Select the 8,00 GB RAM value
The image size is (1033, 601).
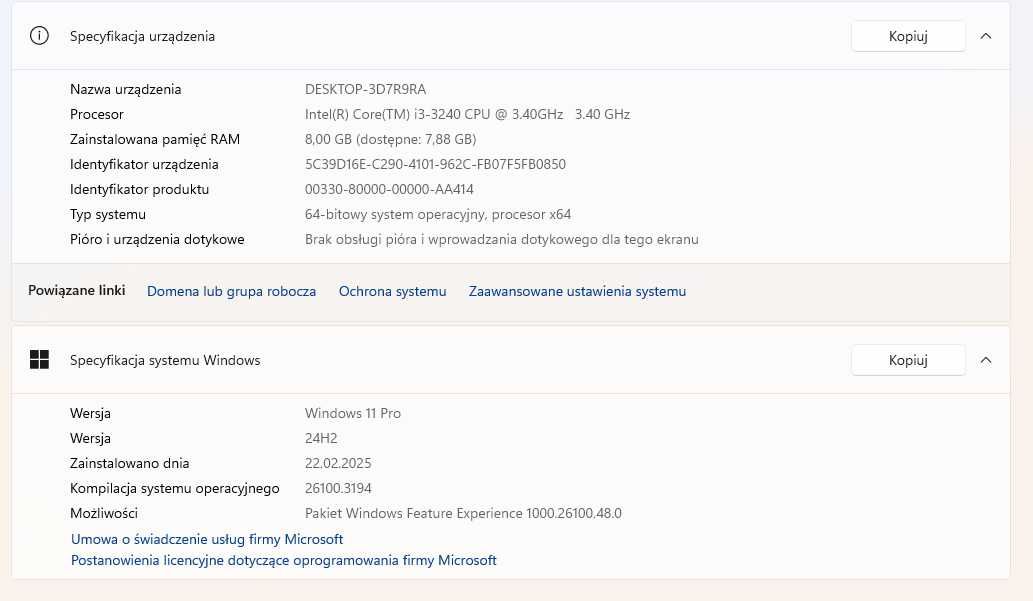[390, 139]
